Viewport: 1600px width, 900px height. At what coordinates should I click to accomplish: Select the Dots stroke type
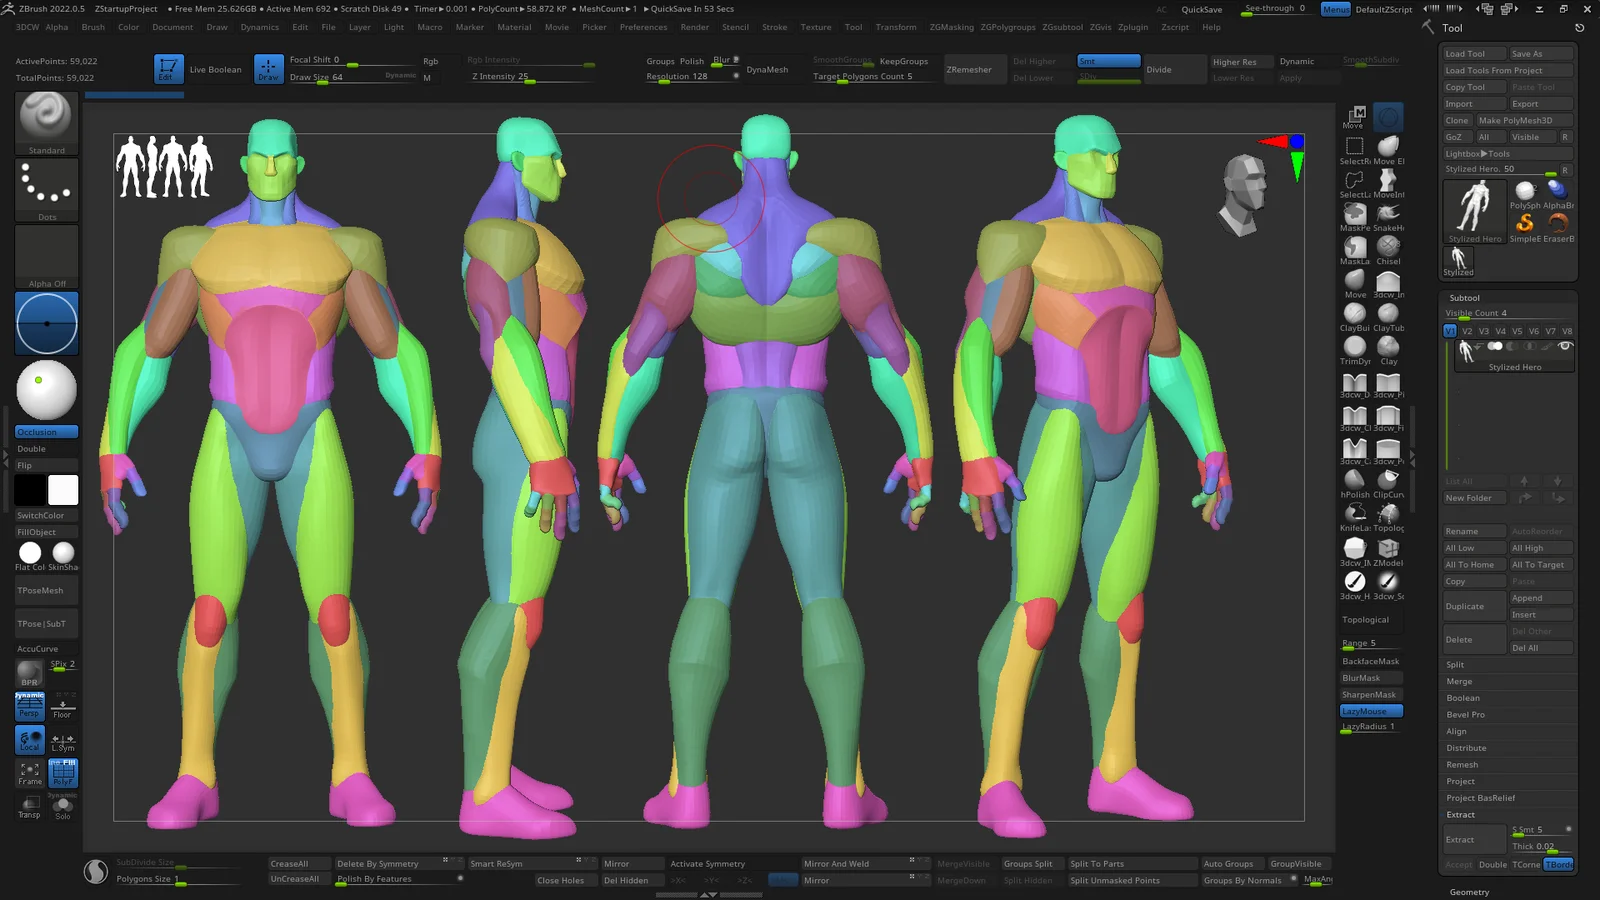coord(45,188)
